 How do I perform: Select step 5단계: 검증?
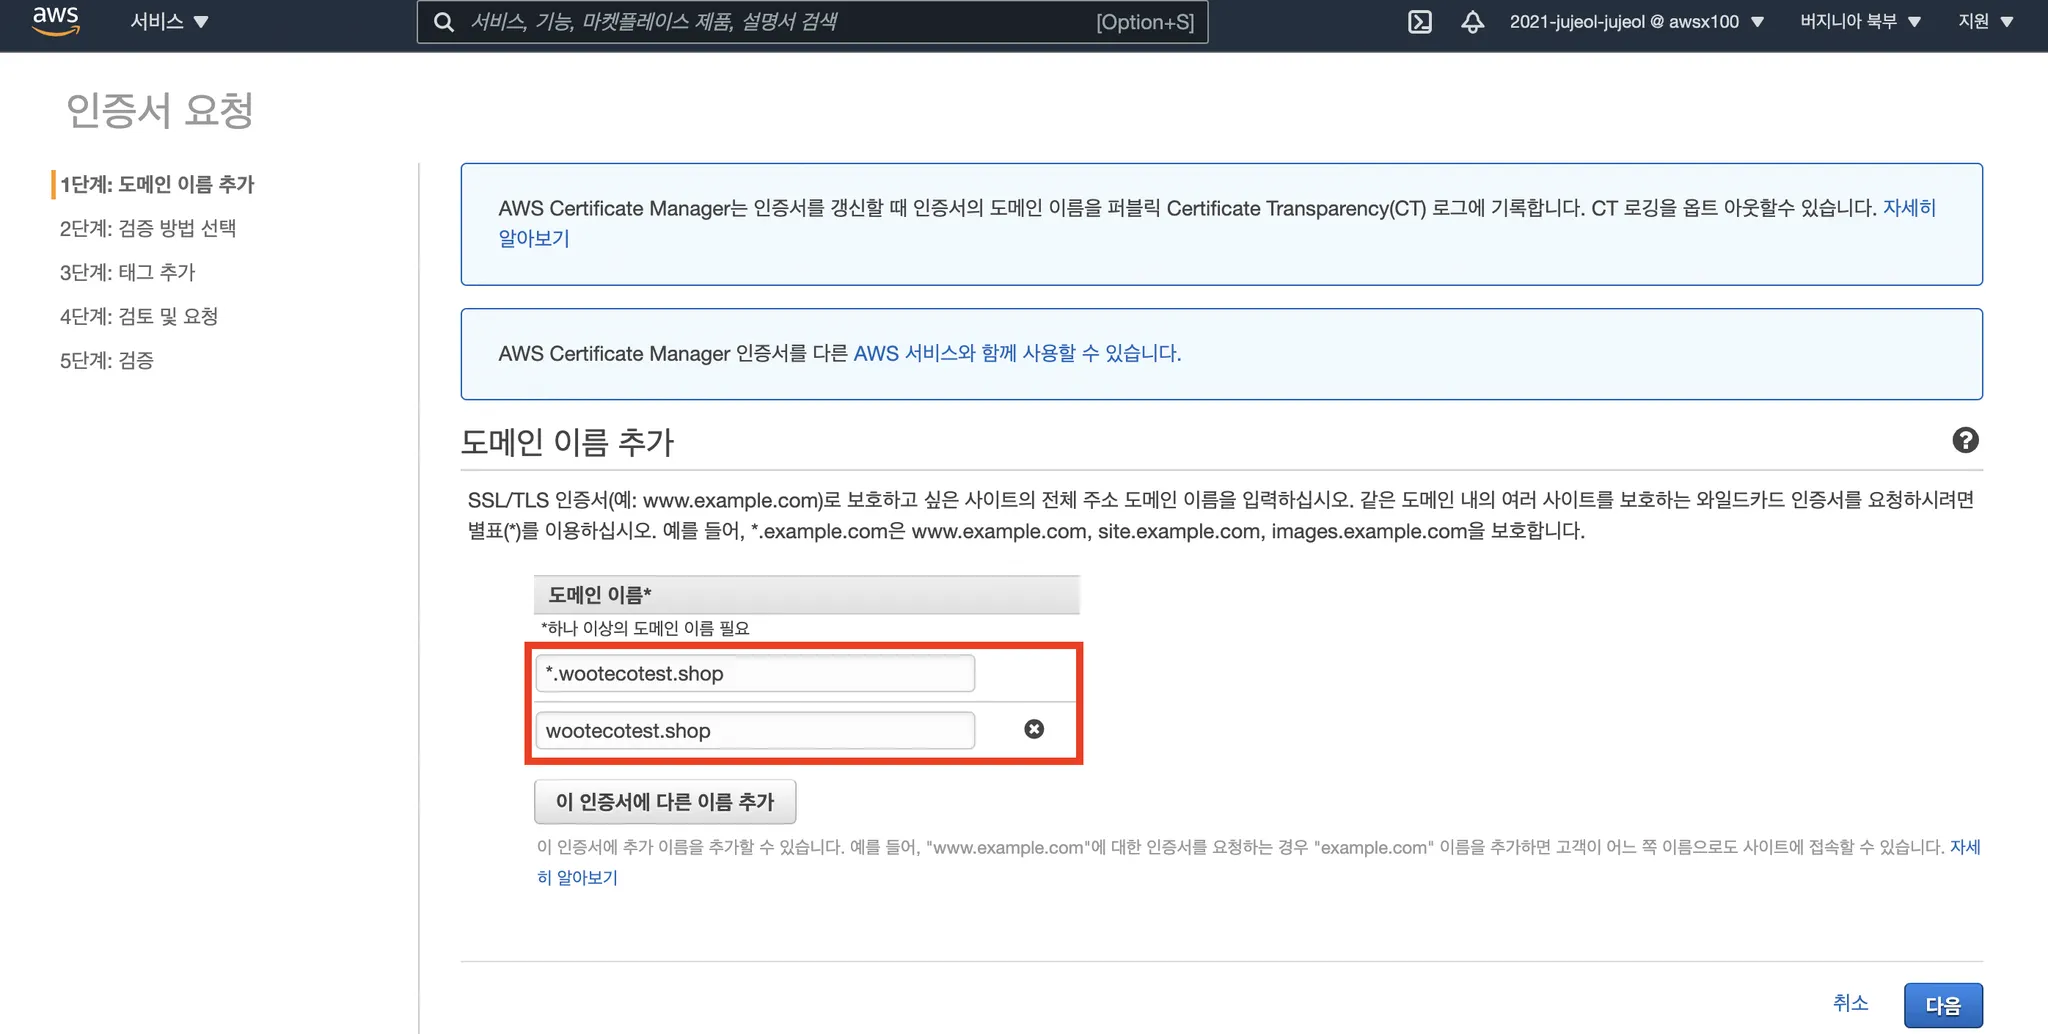coord(107,360)
